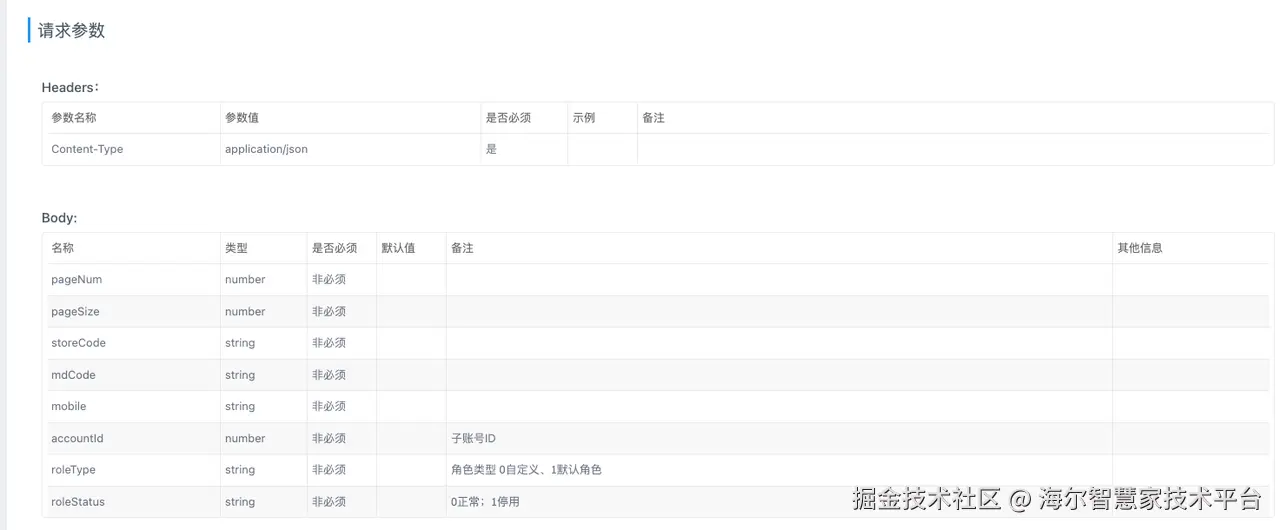The height and width of the screenshot is (530, 1280).
Task: Click number type in pageSize row
Action: 245,312
